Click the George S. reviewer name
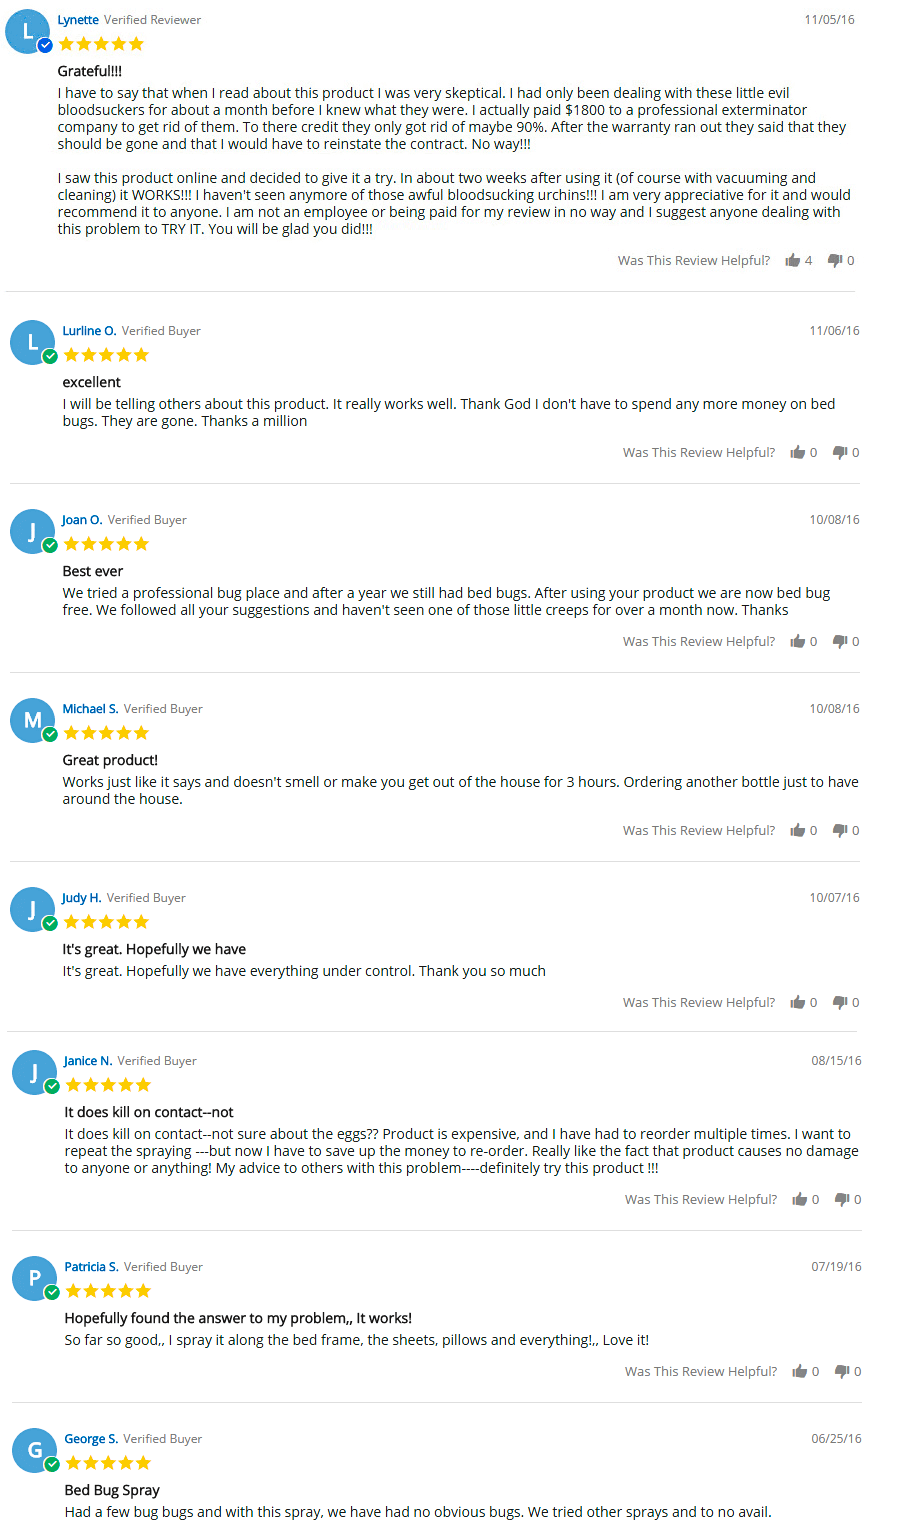 [x=91, y=1439]
